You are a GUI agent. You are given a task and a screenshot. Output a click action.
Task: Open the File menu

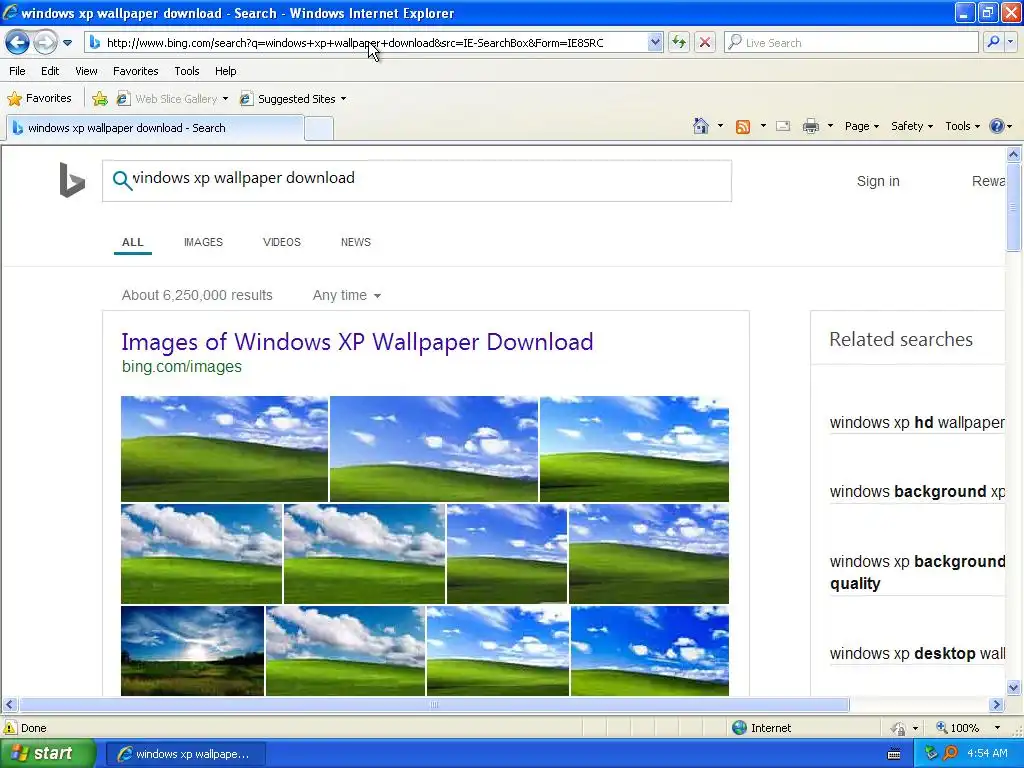coord(17,71)
